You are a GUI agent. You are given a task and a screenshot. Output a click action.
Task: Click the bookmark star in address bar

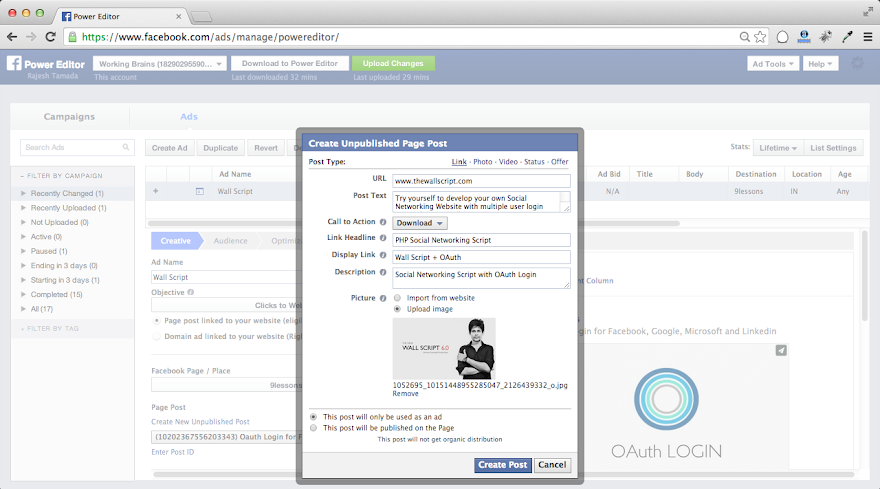(x=760, y=37)
